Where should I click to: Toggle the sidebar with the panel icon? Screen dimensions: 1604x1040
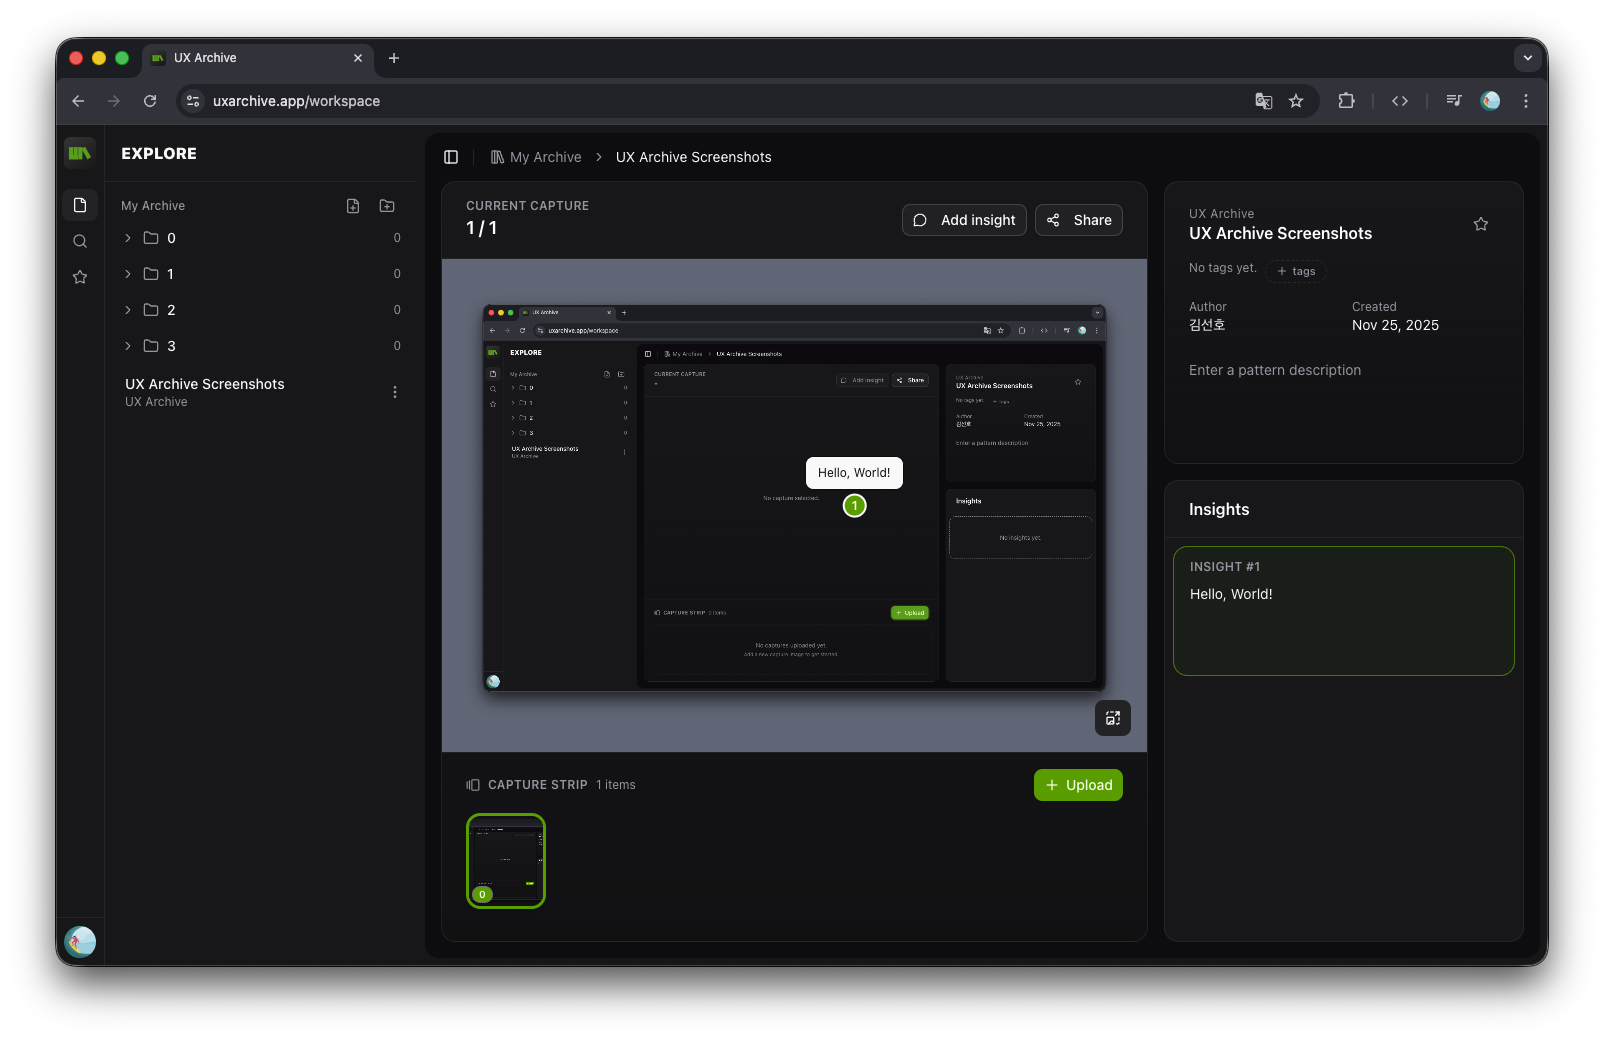pyautogui.click(x=451, y=157)
